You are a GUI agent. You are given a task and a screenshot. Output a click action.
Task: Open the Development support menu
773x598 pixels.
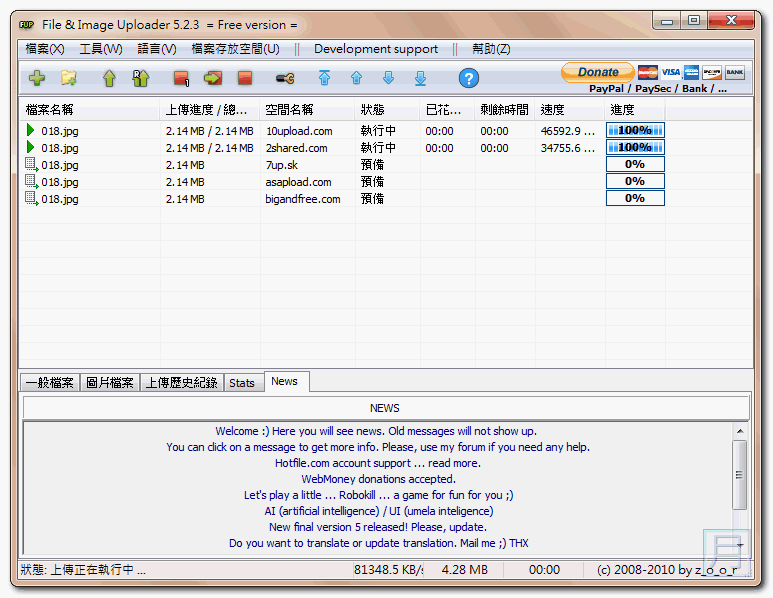pos(376,49)
